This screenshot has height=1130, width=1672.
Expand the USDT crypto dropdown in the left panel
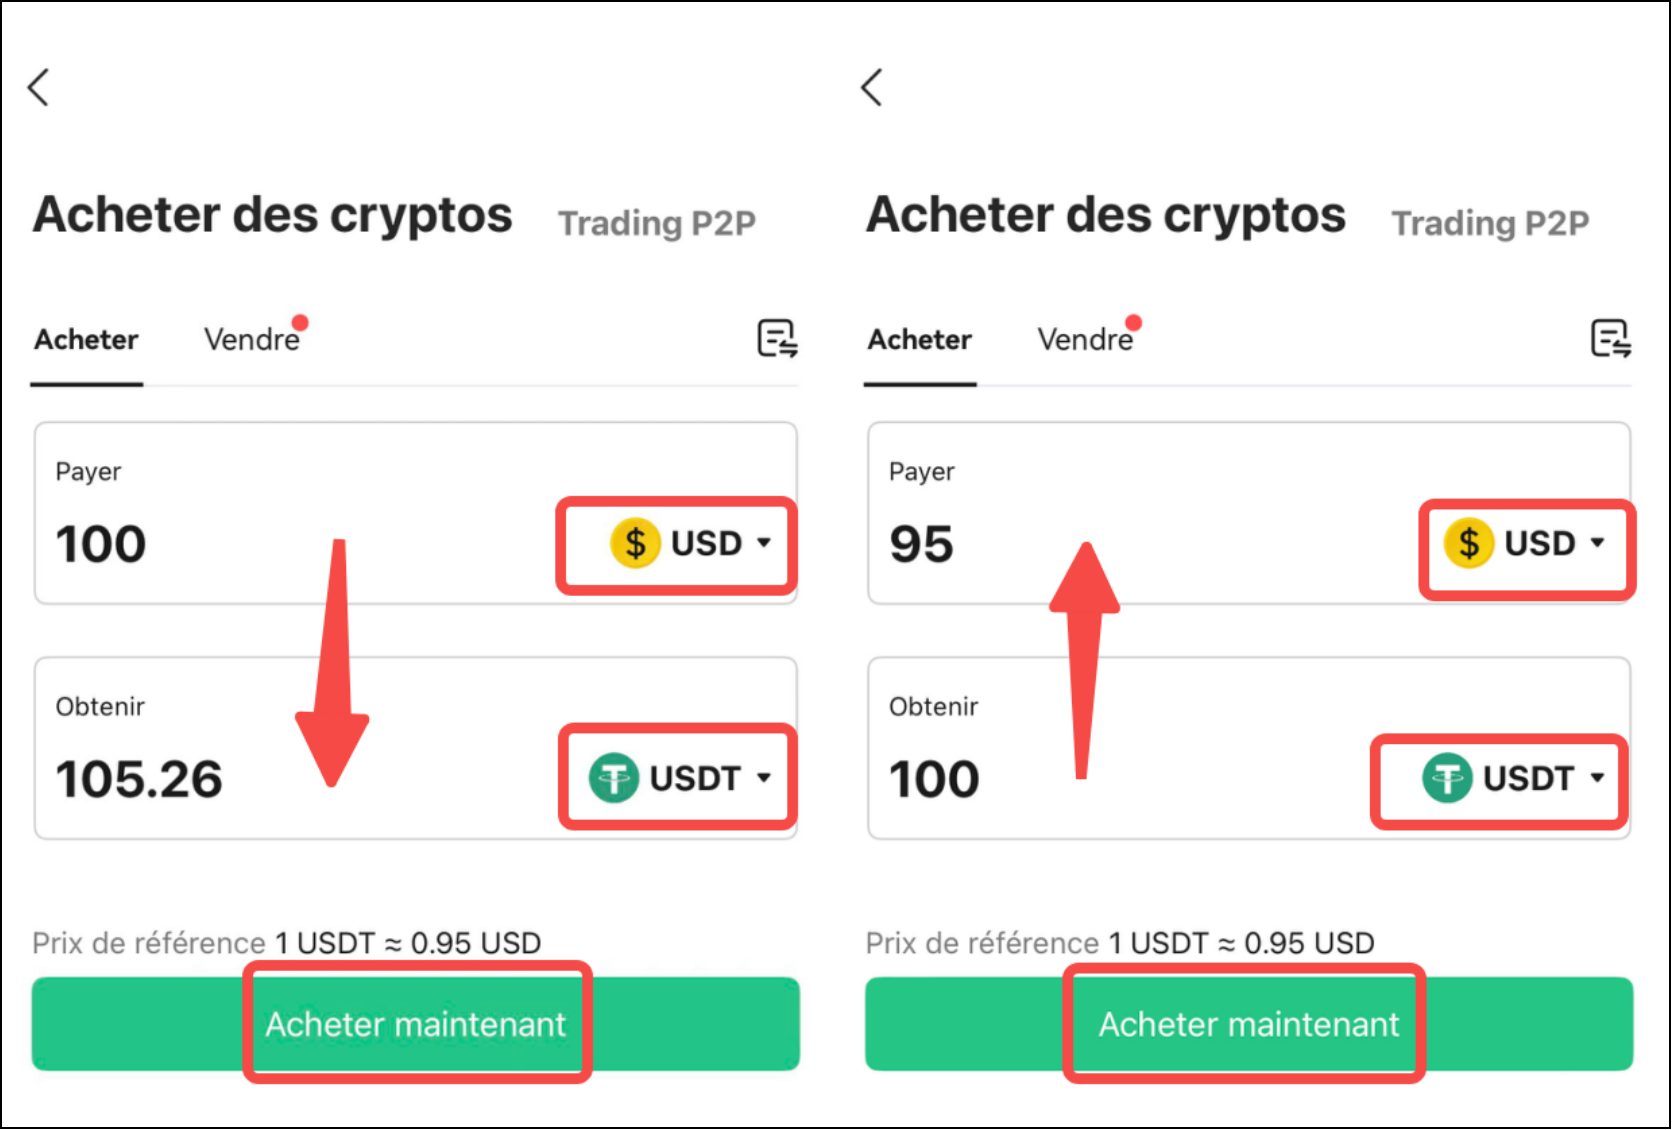pyautogui.click(x=680, y=778)
